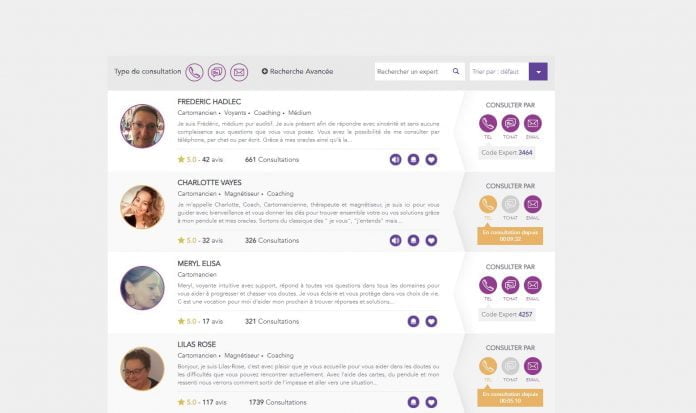Click Charlotte Vayes profile photo
The height and width of the screenshot is (413, 696).
coord(142,207)
